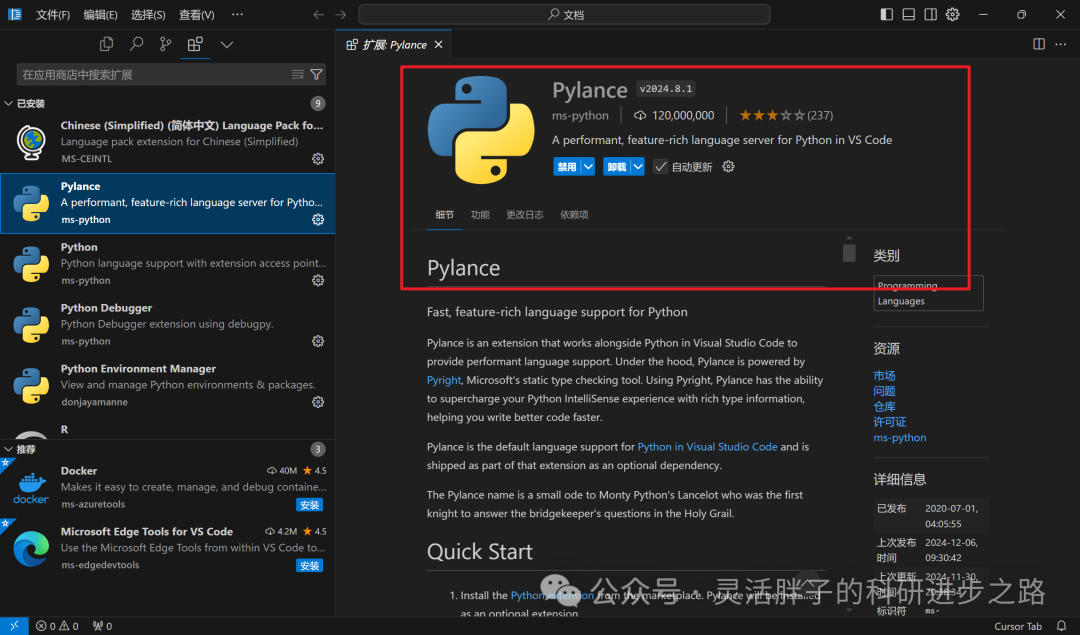Image resolution: width=1080 pixels, height=635 pixels.
Task: Open more actions in editor tab bar
Action: pyautogui.click(x=1061, y=44)
